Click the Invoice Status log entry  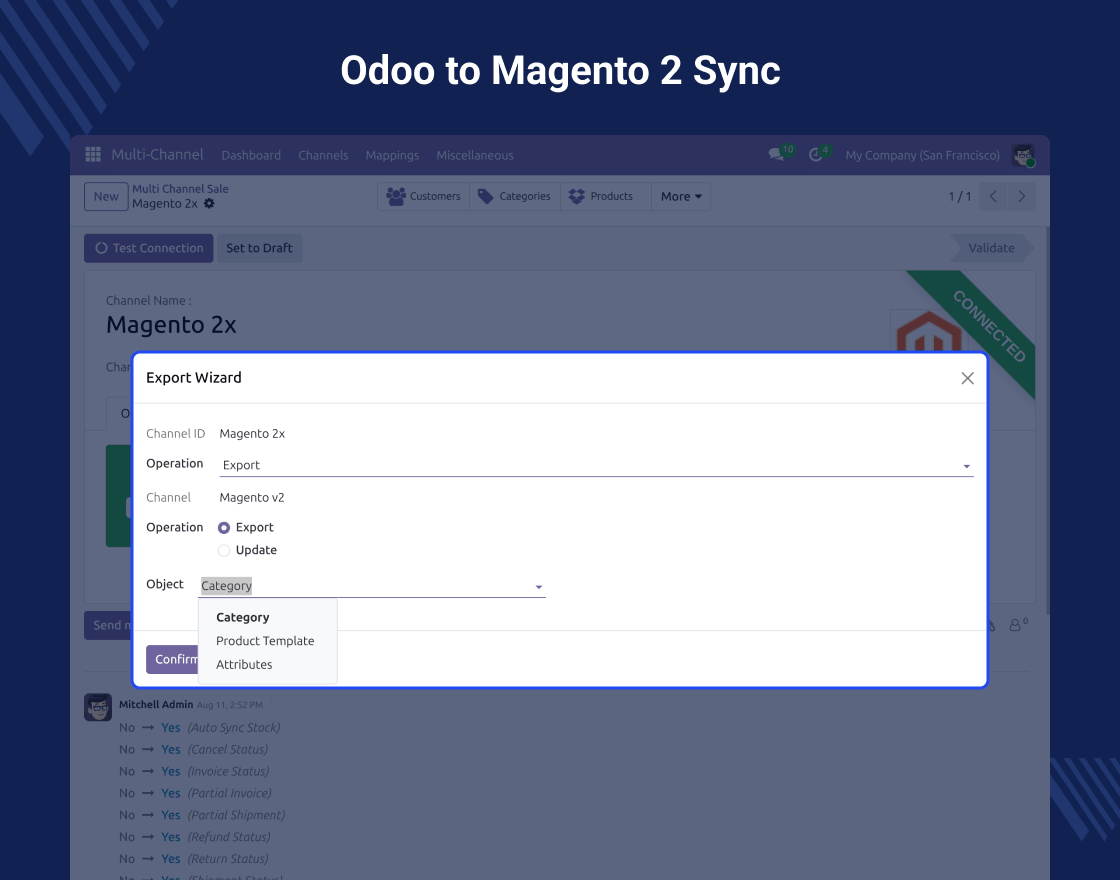[x=194, y=771]
